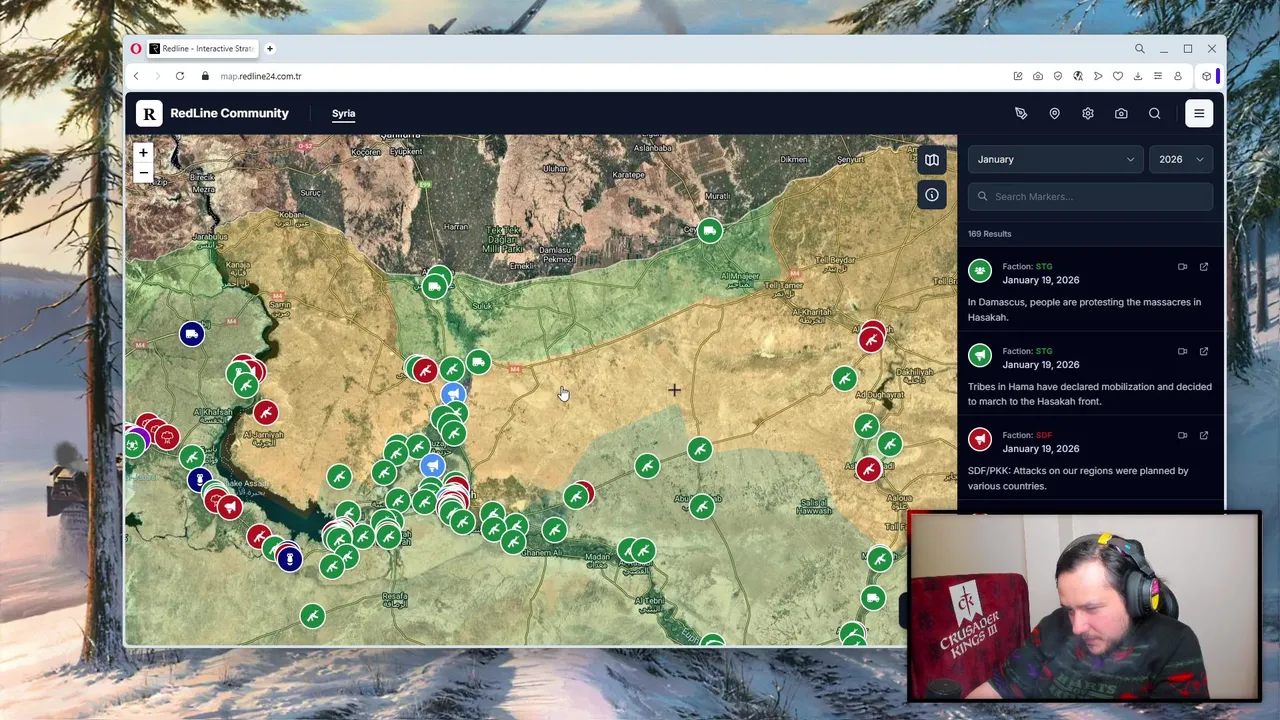Click the RedLine Community title link
The image size is (1280, 720).
229,113
